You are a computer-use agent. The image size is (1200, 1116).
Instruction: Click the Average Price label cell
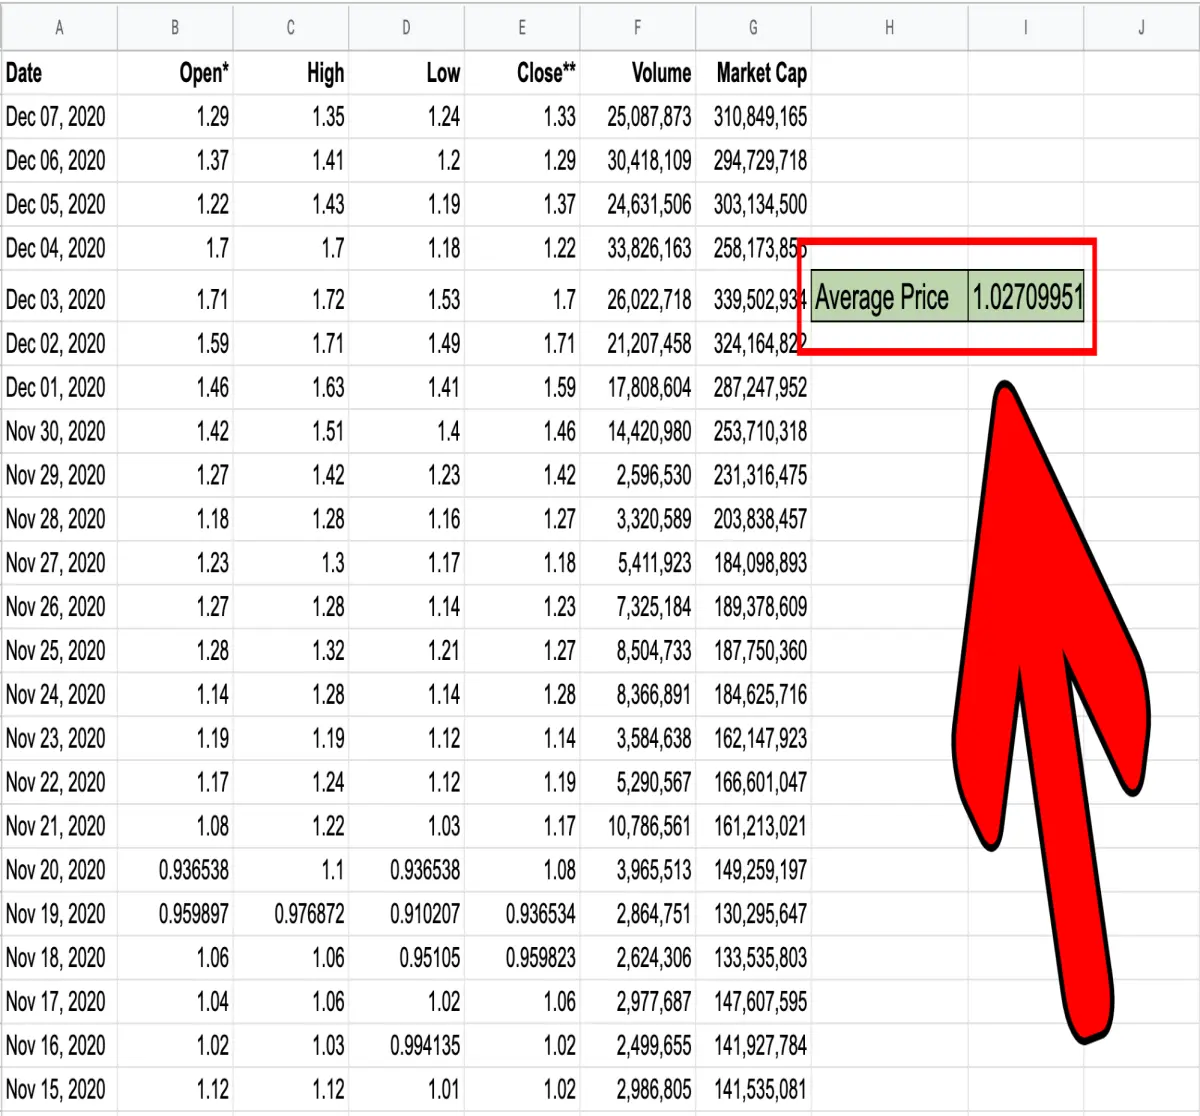[x=889, y=297]
